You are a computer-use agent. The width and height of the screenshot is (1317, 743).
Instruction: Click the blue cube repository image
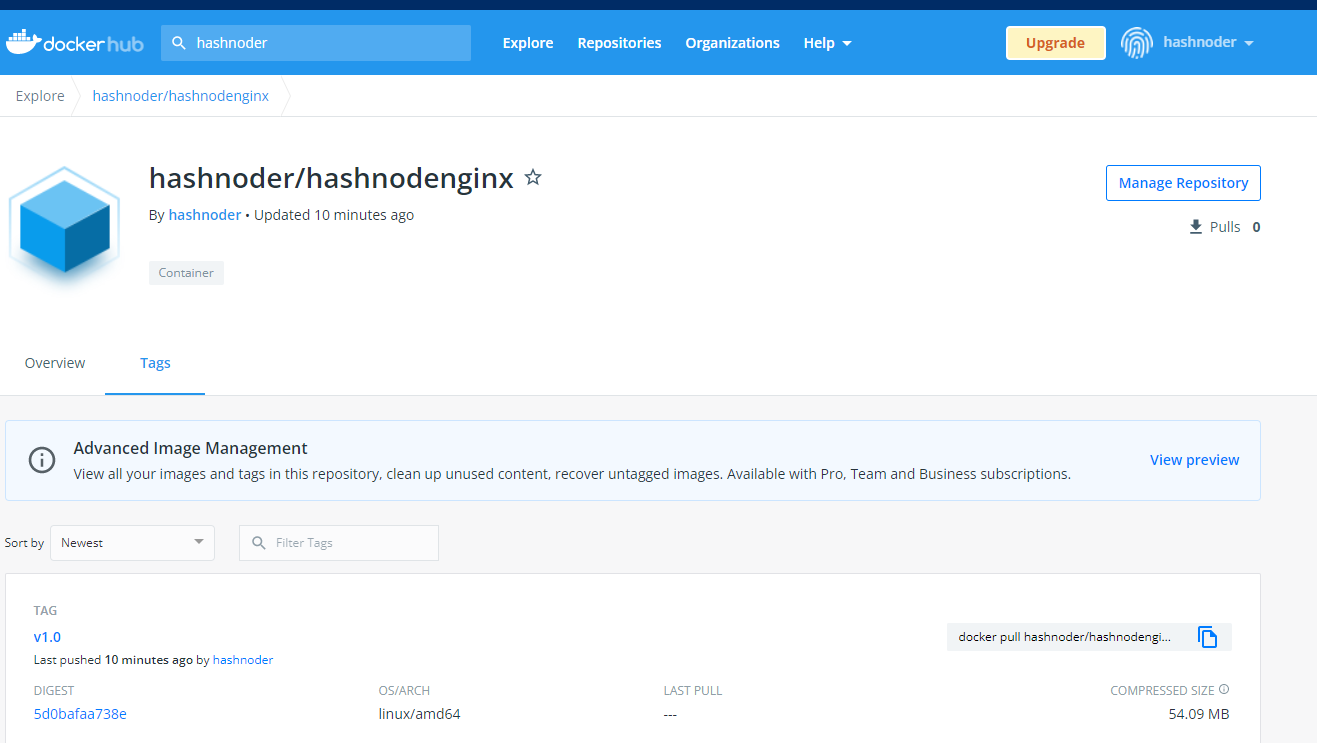(x=65, y=225)
